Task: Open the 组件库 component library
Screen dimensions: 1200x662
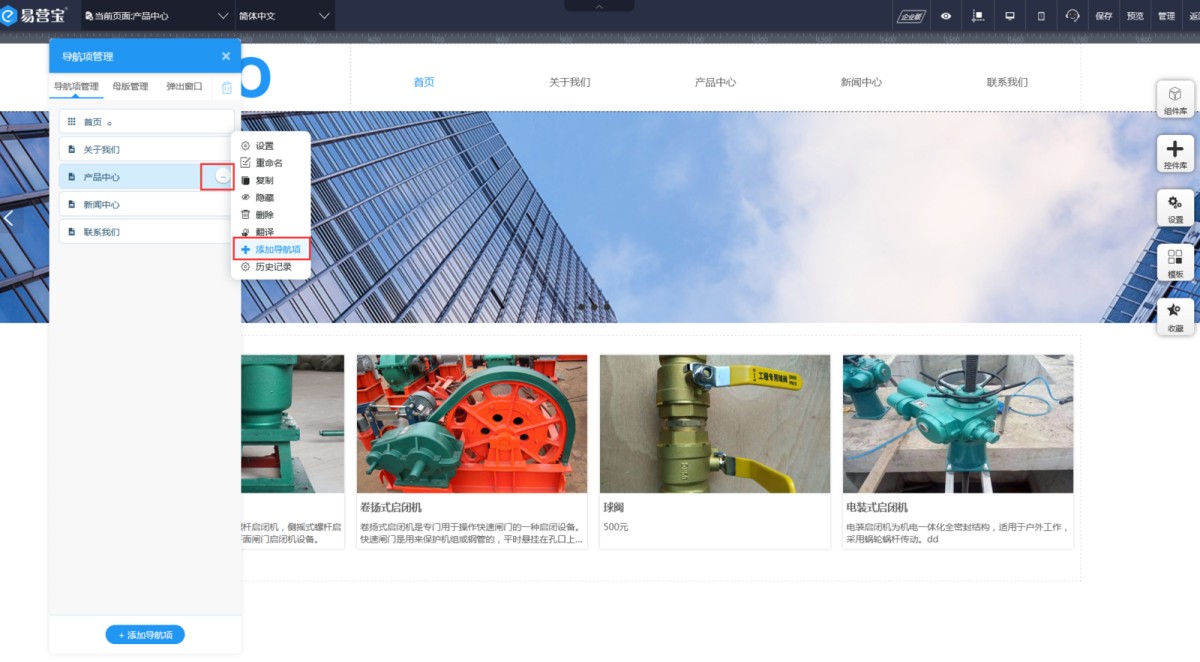Action: [1174, 100]
